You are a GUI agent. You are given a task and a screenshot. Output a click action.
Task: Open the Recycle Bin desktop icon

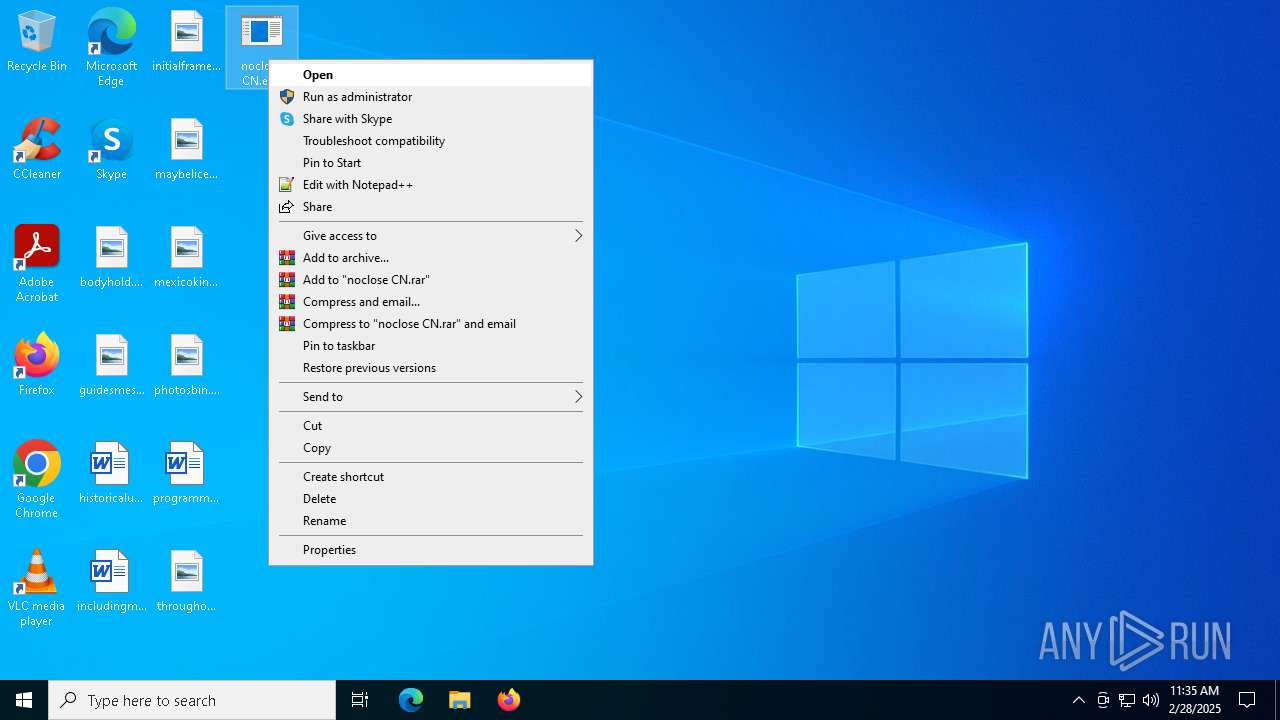tap(37, 42)
